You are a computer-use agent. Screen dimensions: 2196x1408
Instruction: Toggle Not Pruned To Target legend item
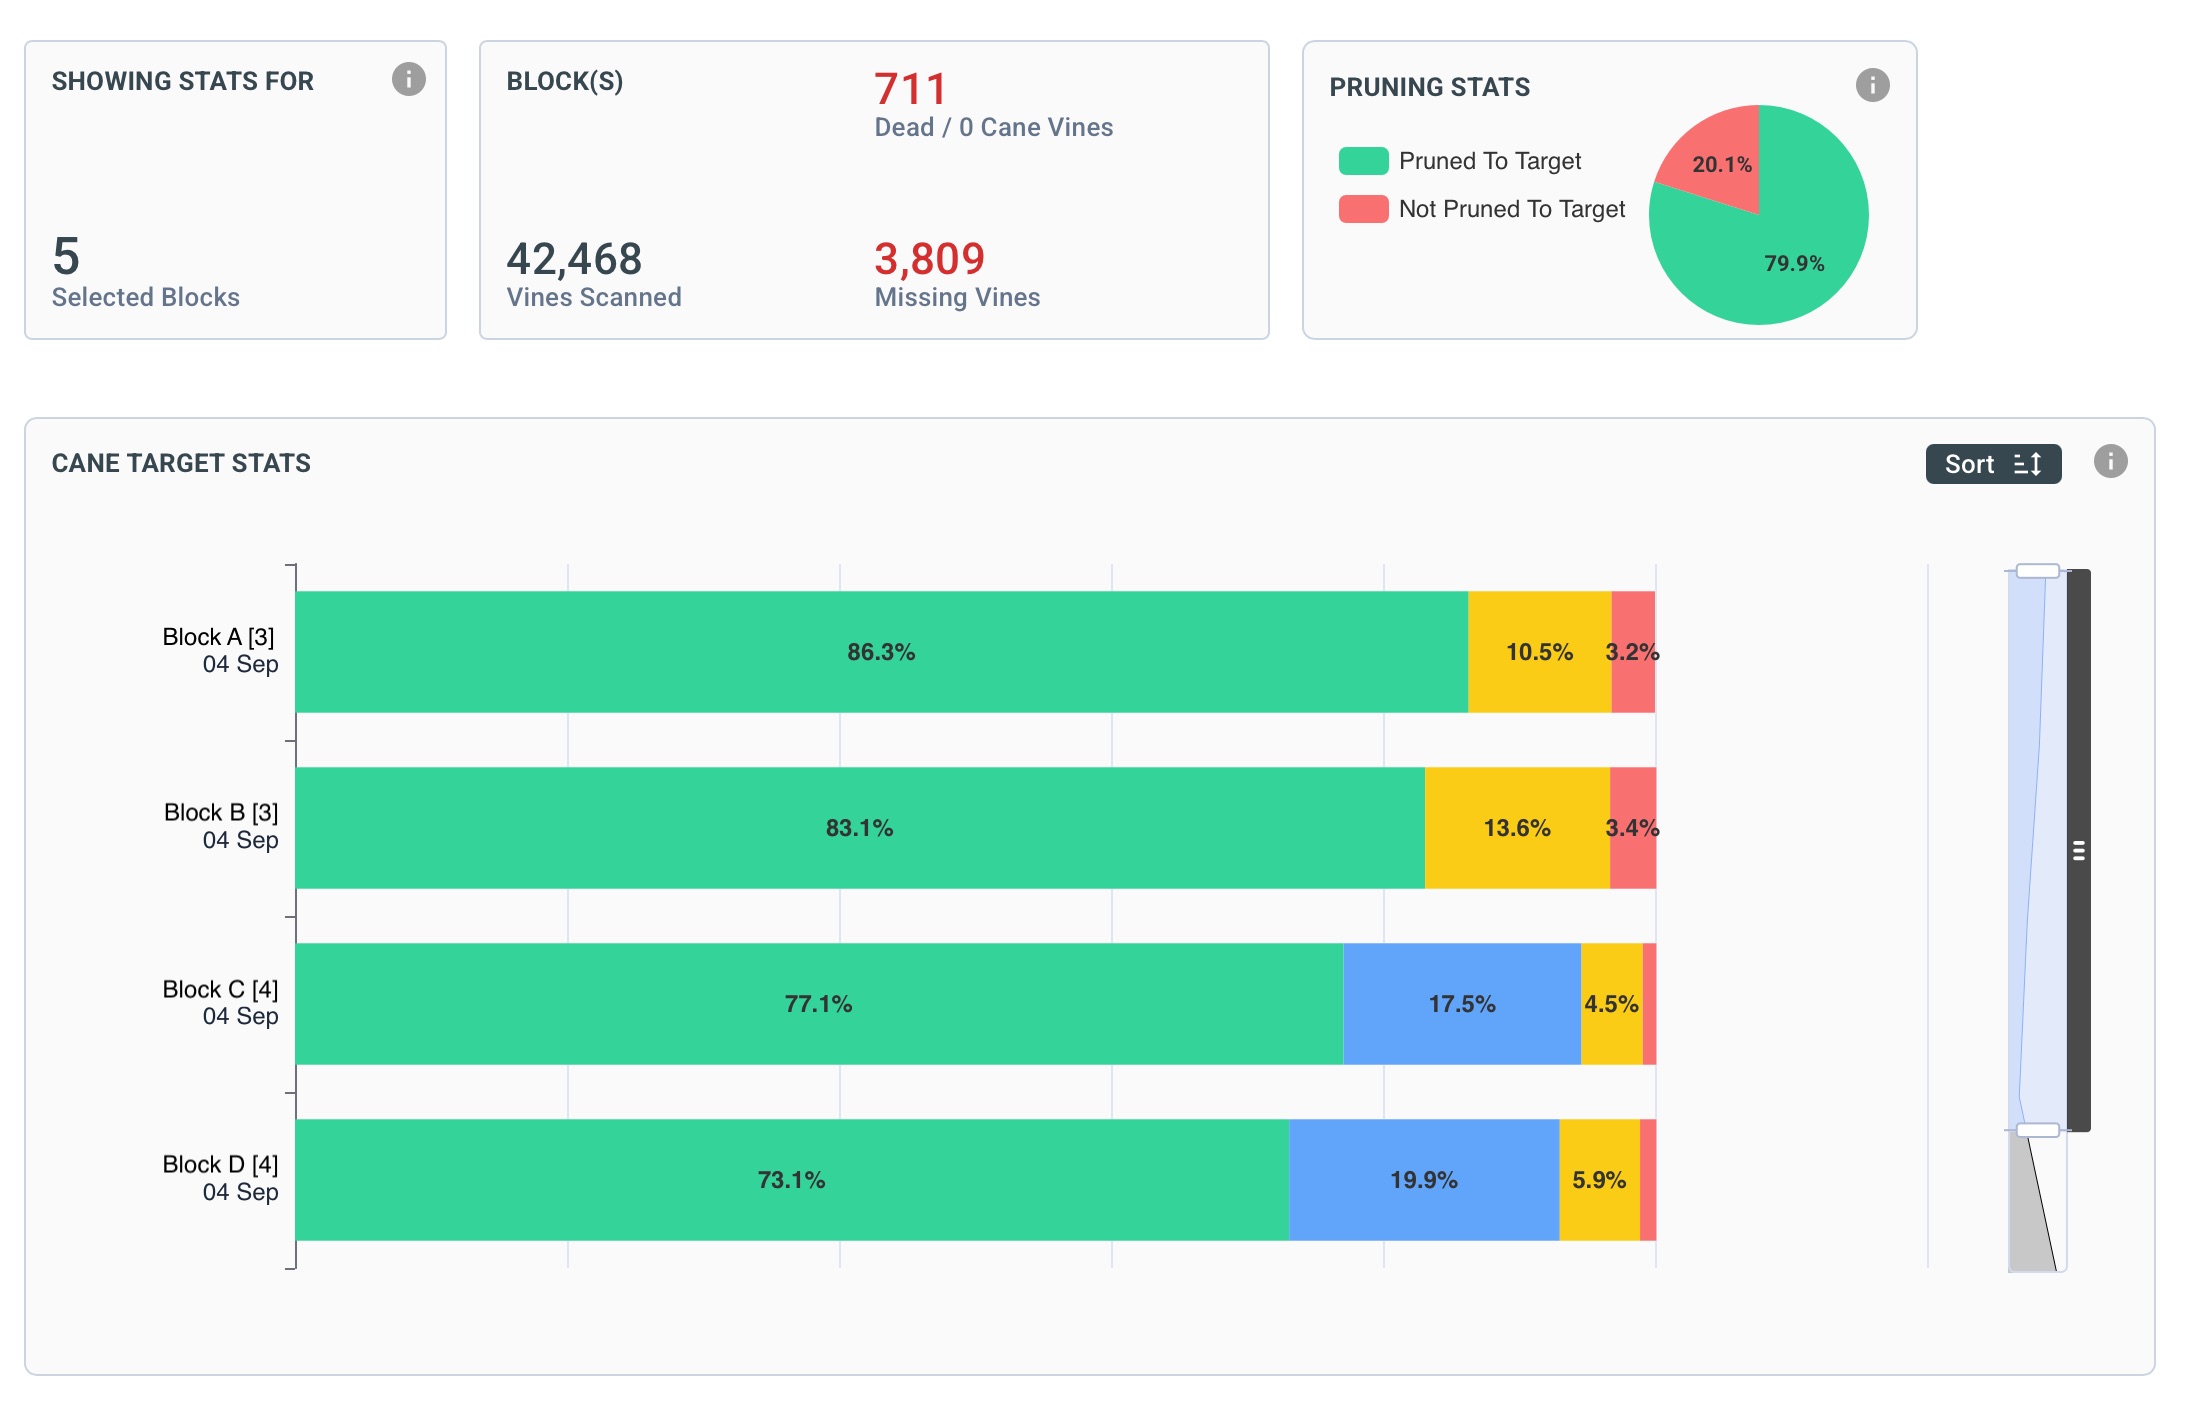click(x=1511, y=209)
